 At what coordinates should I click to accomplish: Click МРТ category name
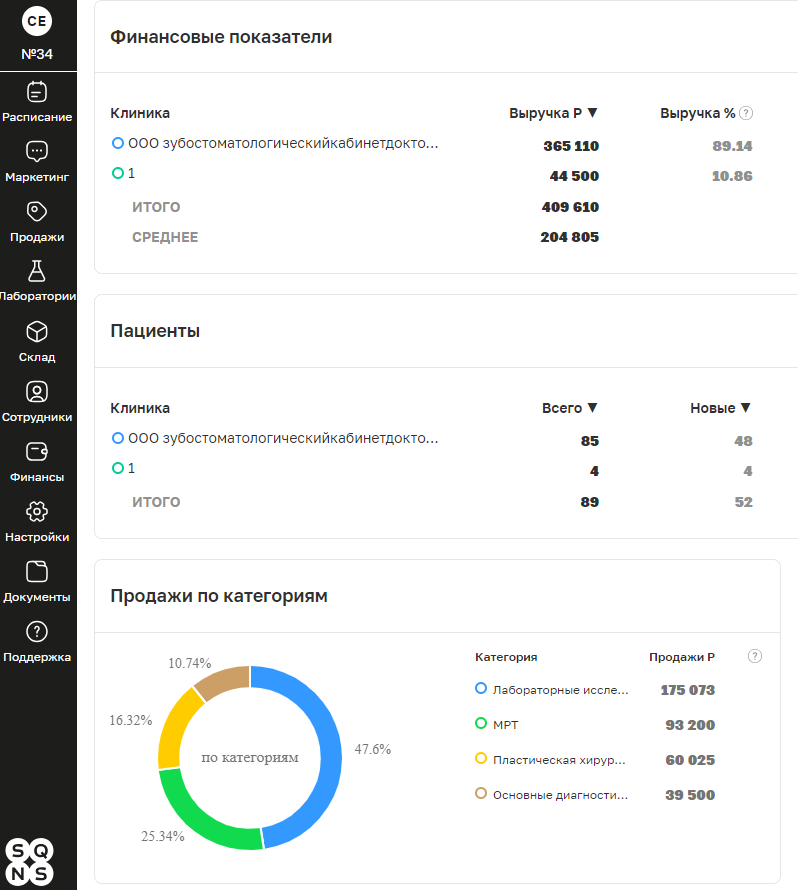pyautogui.click(x=506, y=725)
